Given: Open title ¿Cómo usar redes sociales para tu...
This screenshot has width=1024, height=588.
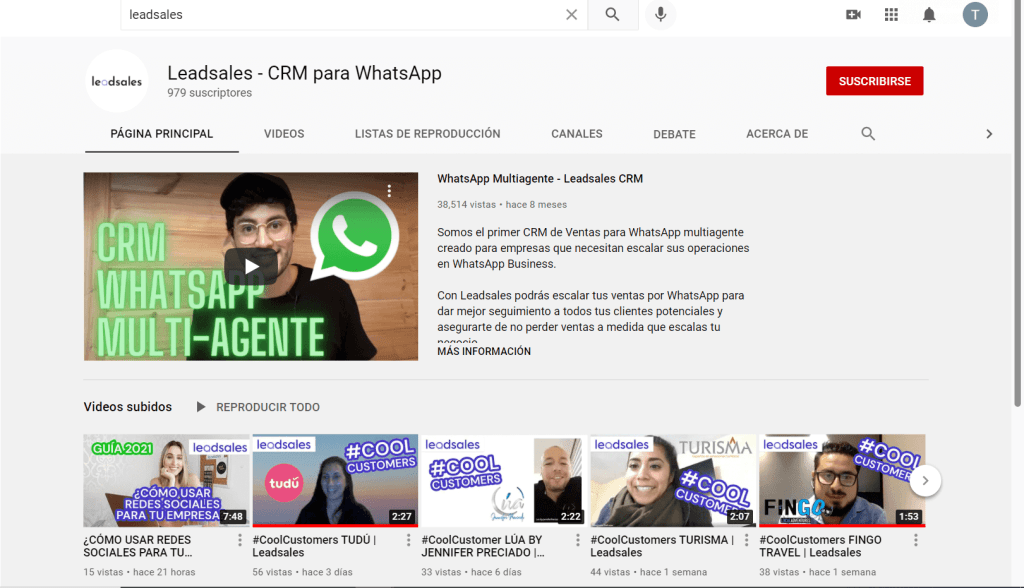Looking at the screenshot, I should (138, 546).
